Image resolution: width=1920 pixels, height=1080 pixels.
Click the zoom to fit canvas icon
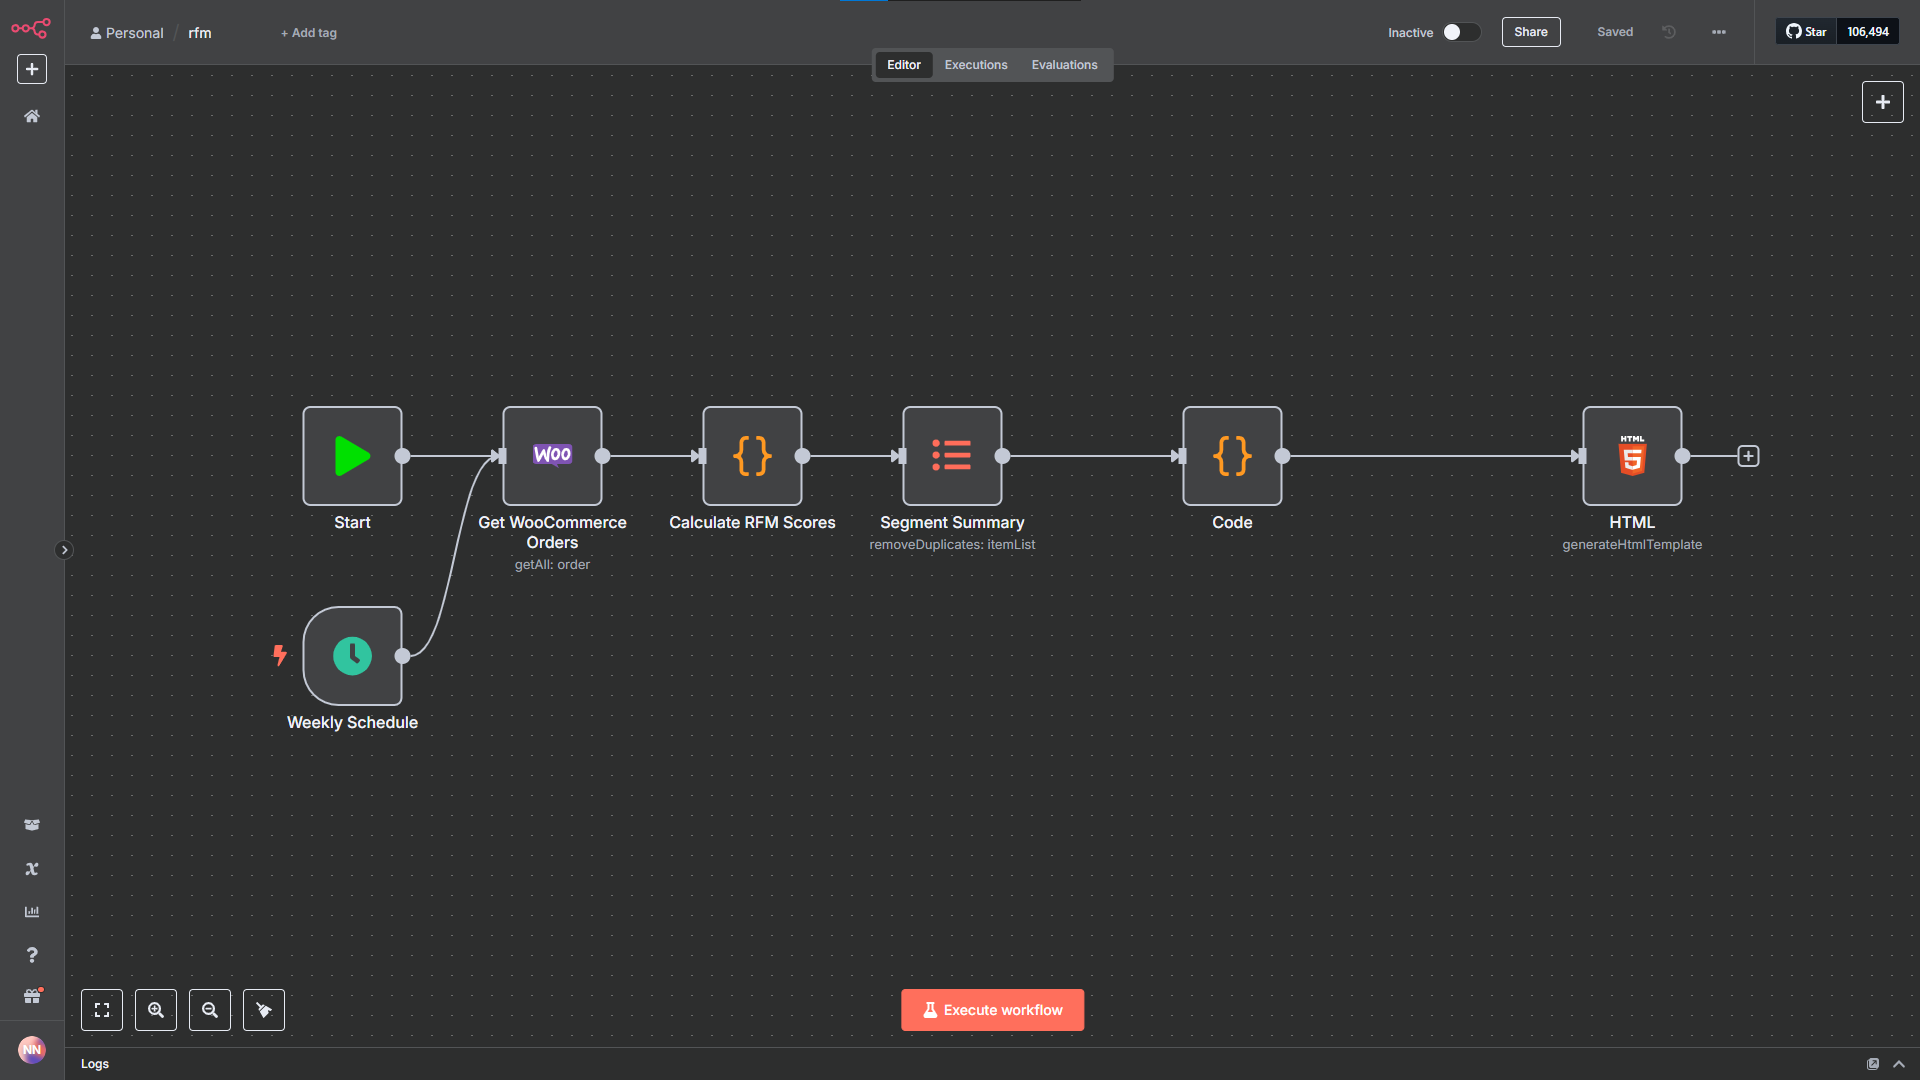click(102, 1010)
